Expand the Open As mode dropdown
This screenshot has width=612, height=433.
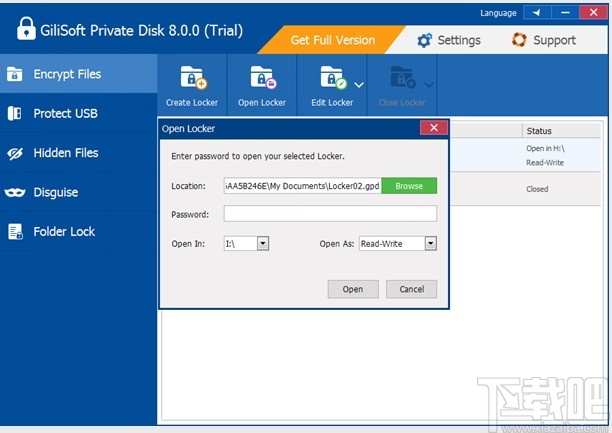431,244
